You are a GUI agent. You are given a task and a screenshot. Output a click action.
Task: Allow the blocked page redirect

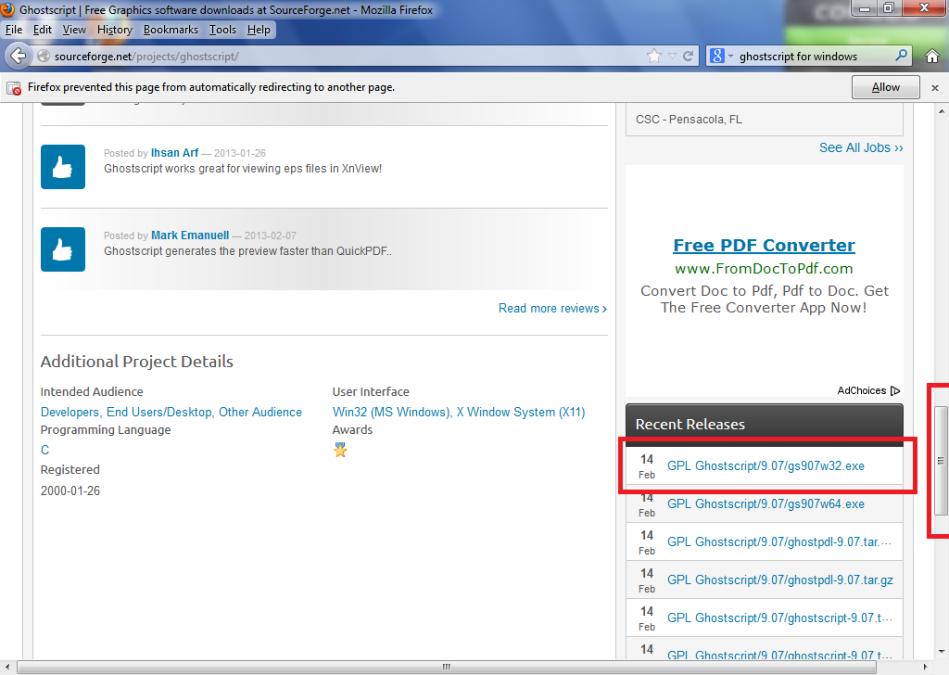[x=885, y=87]
